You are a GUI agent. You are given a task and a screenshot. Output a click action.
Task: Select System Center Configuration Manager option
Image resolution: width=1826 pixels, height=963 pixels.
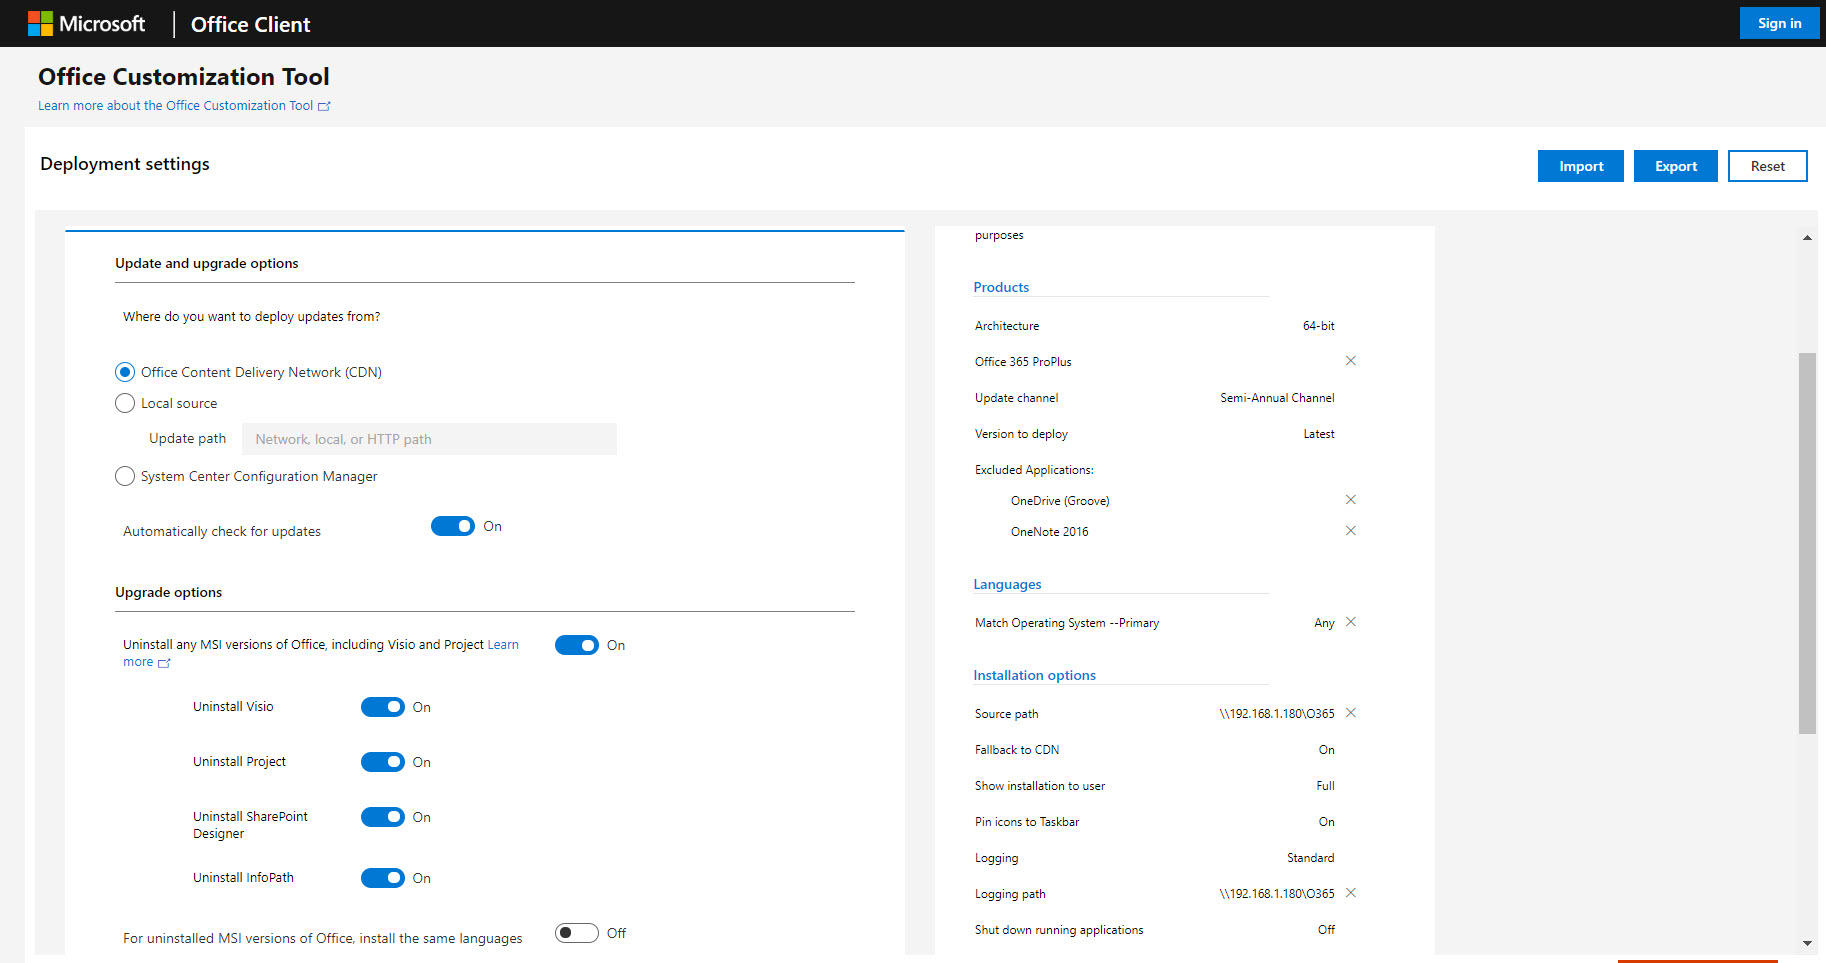pyautogui.click(x=125, y=476)
